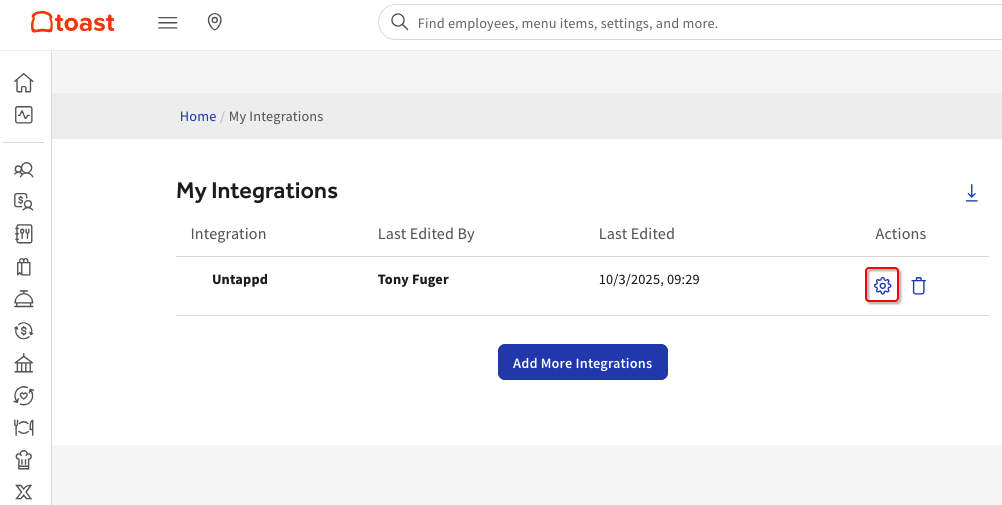Open Untappd integration settings gear
Screen dimensions: 1002x505
(x=882, y=286)
